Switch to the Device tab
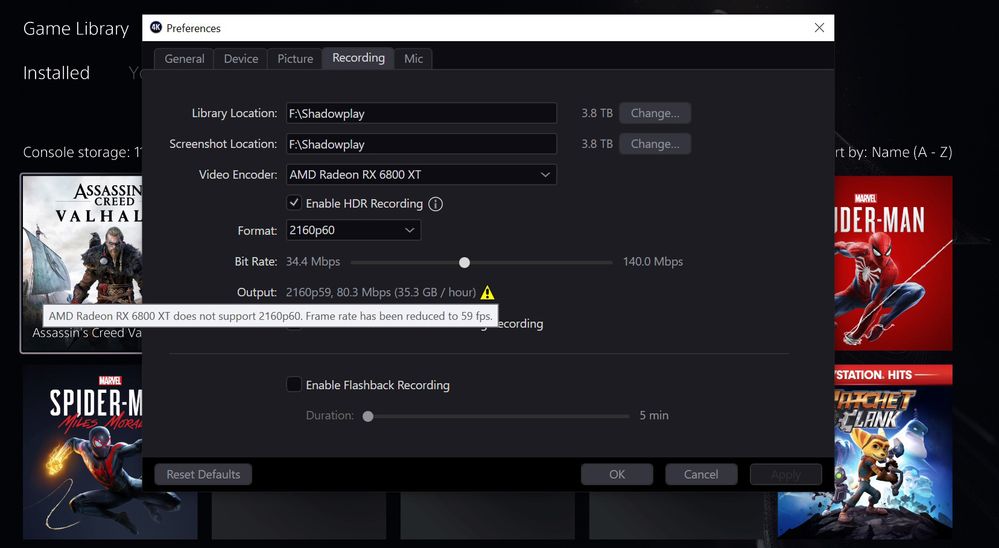Viewport: 999px width, 548px height. point(241,59)
